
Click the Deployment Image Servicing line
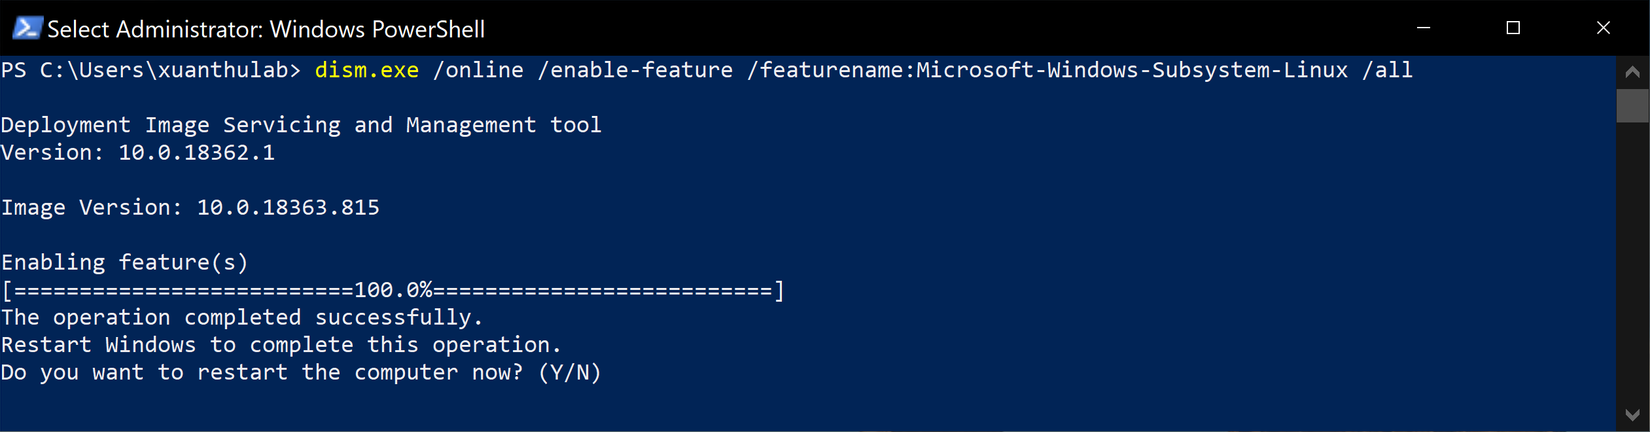pos(301,125)
